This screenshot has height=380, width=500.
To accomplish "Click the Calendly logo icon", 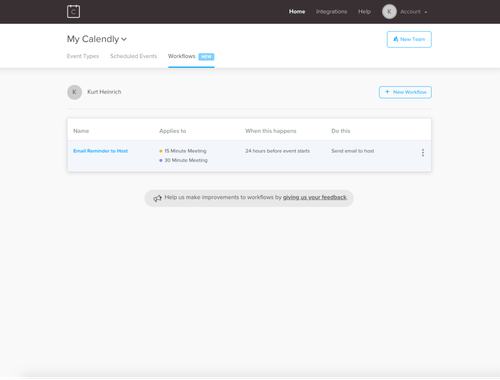I will click(73, 12).
